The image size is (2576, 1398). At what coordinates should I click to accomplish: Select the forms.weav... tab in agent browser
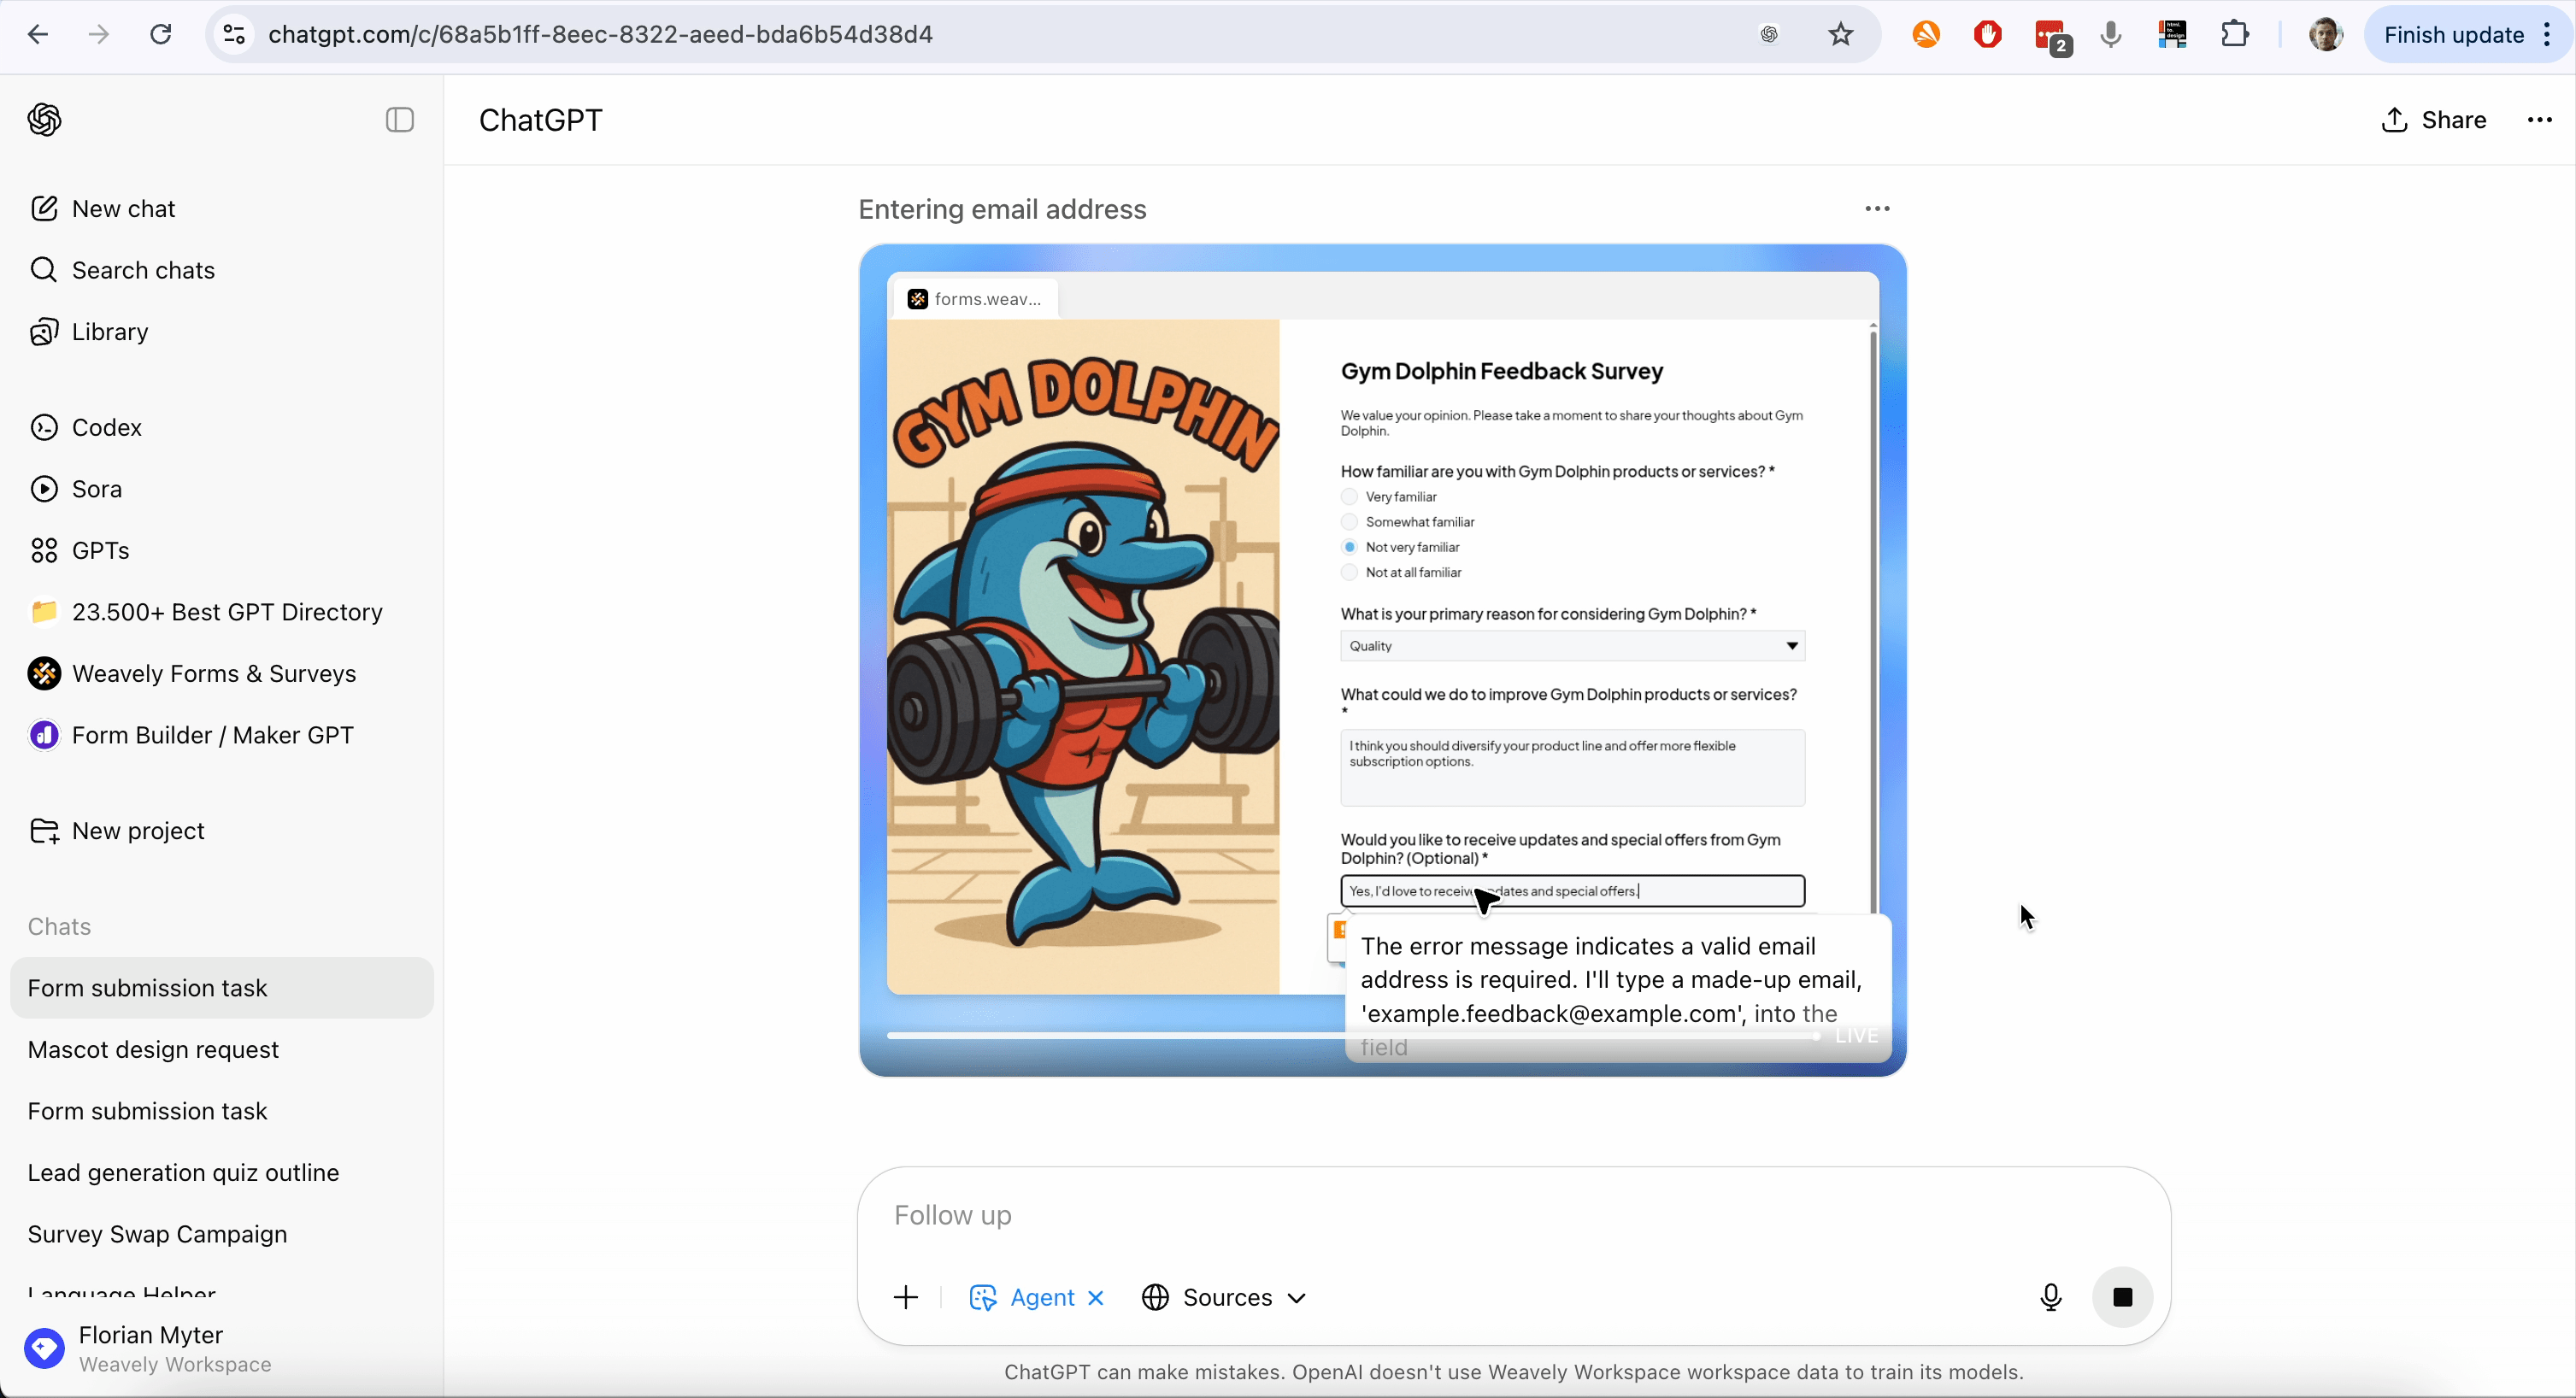(974, 299)
